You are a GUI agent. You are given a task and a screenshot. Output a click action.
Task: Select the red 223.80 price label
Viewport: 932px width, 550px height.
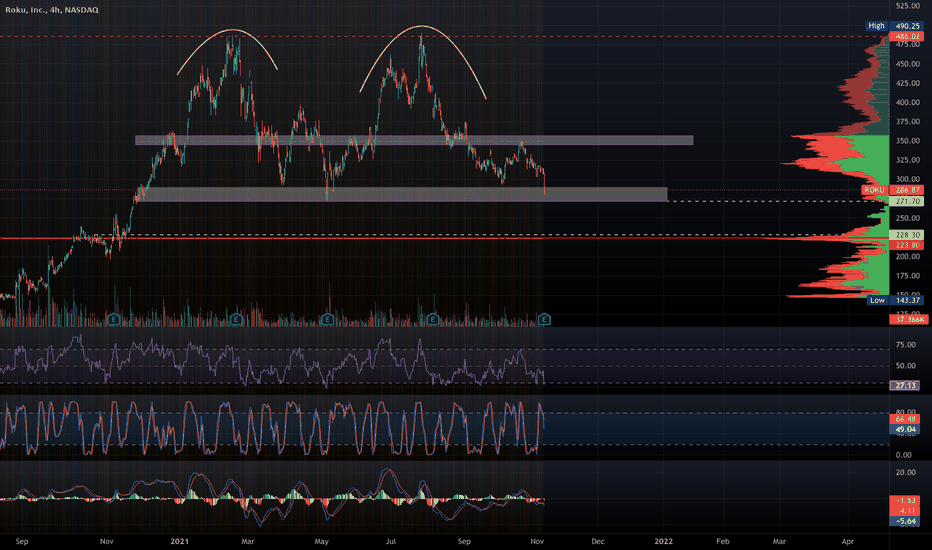point(906,245)
